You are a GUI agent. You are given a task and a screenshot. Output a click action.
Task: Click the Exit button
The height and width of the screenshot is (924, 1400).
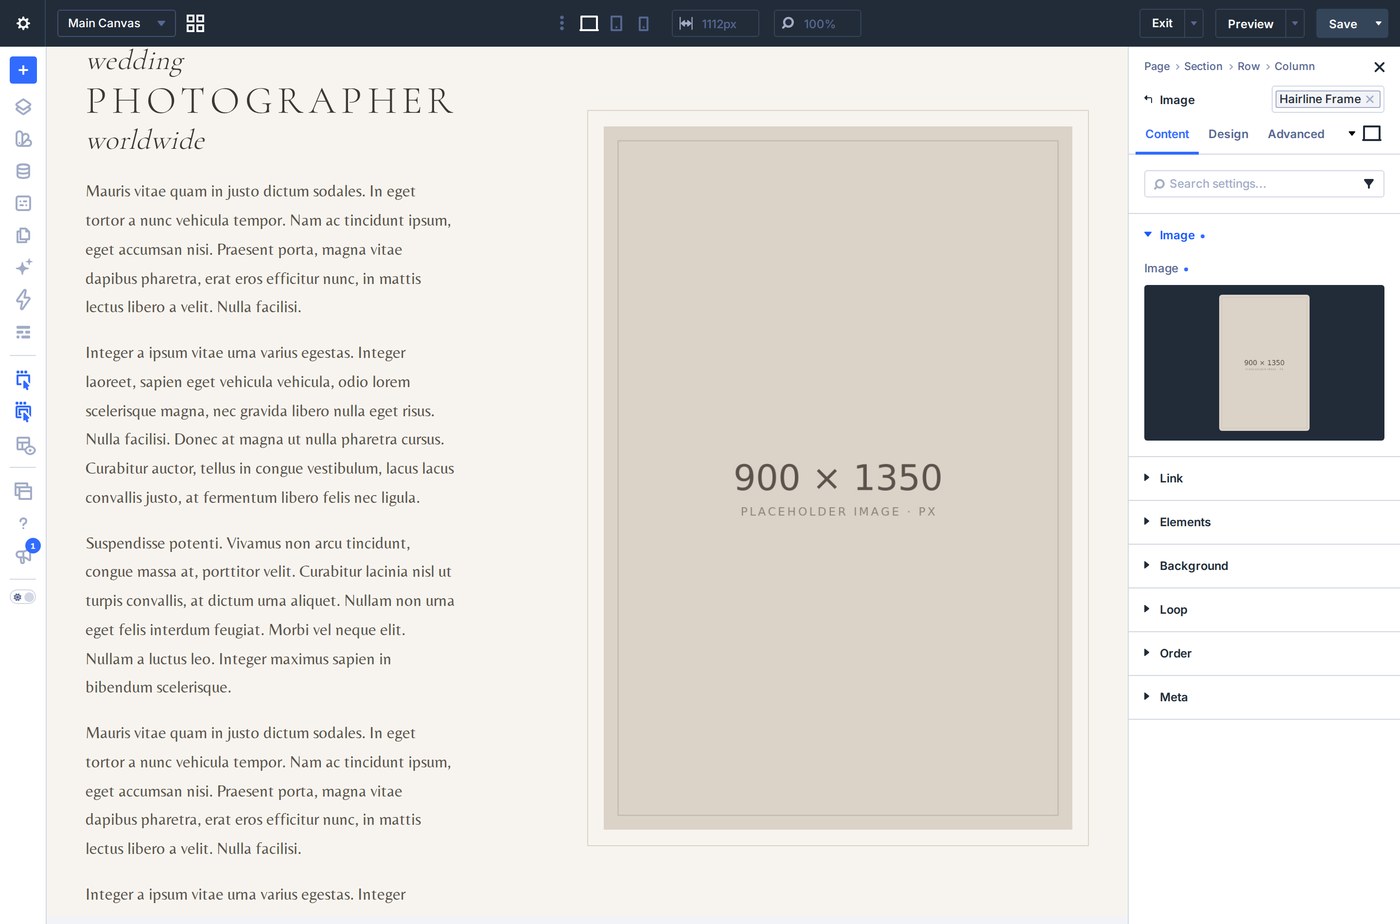pyautogui.click(x=1162, y=23)
